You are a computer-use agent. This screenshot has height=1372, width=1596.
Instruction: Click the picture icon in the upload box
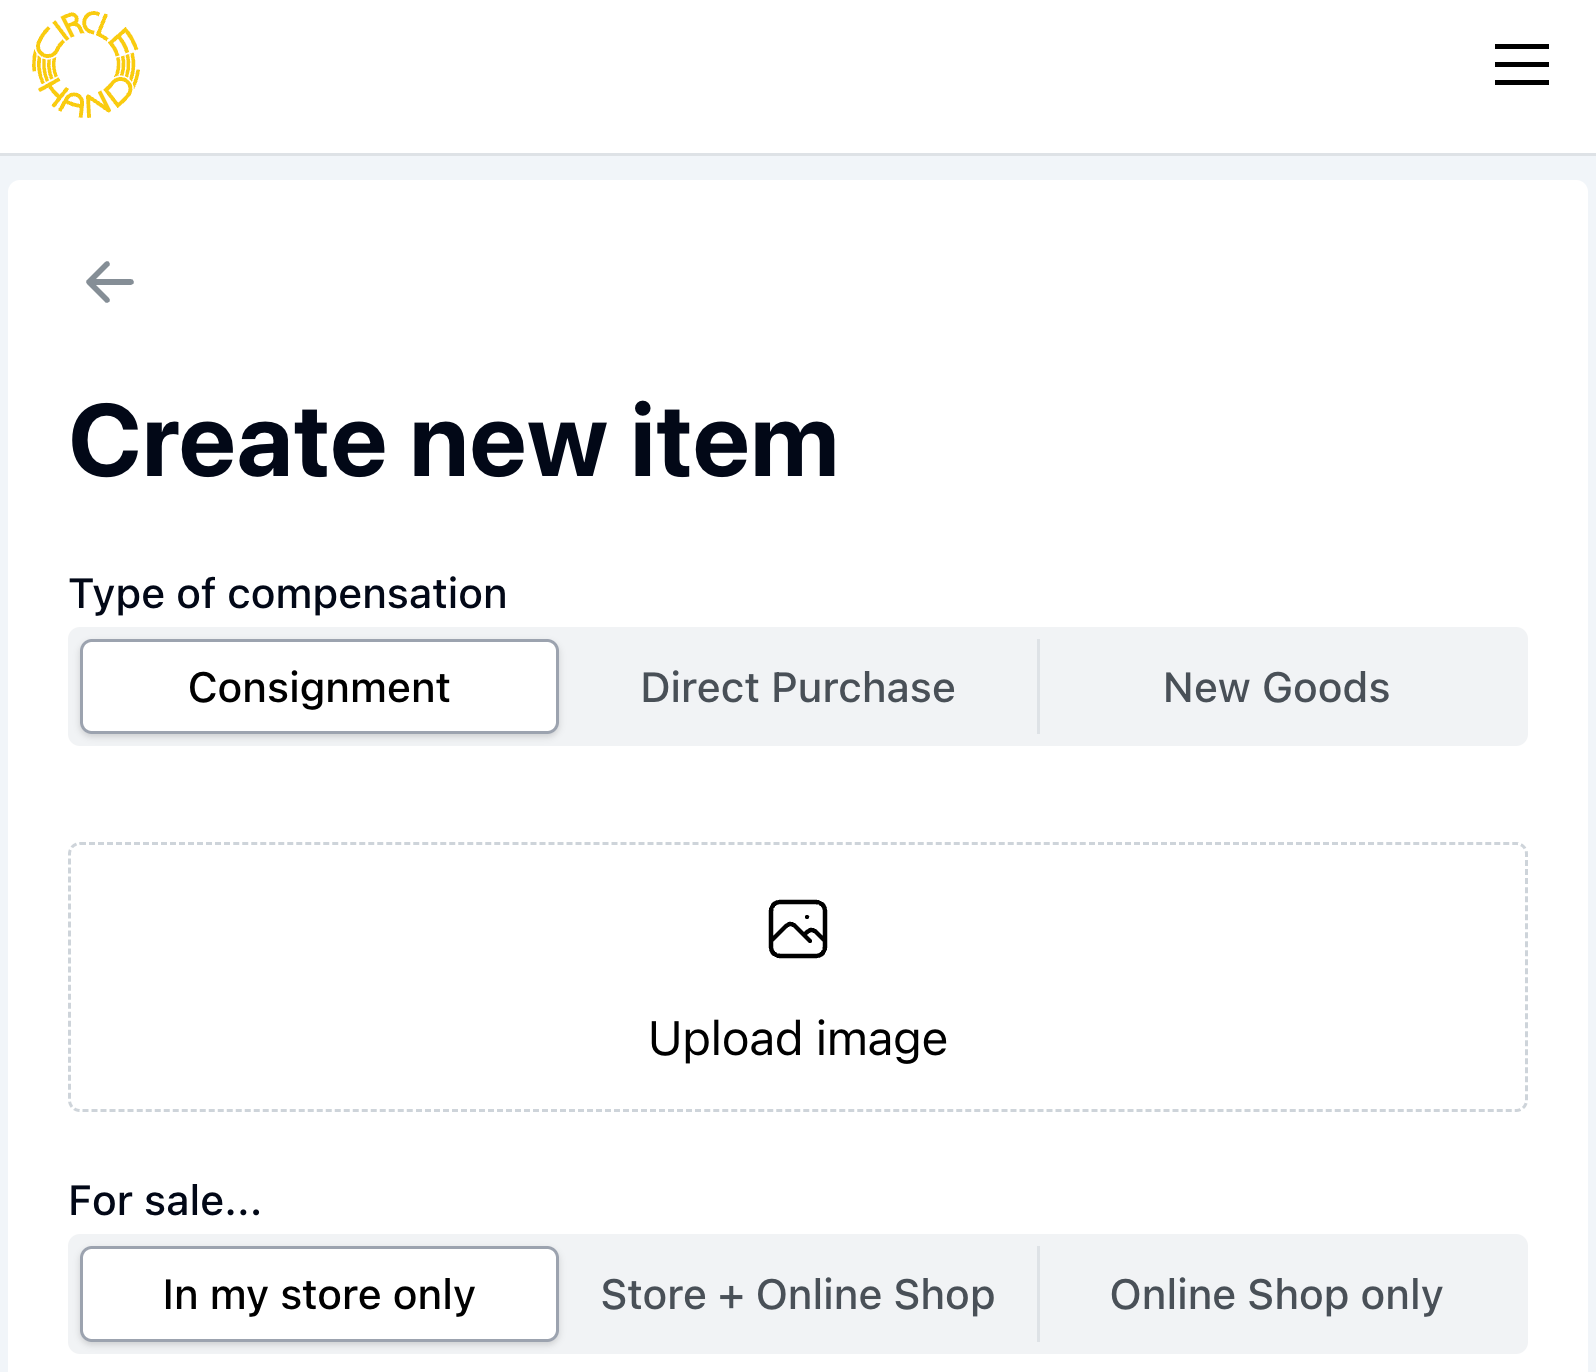point(798,929)
